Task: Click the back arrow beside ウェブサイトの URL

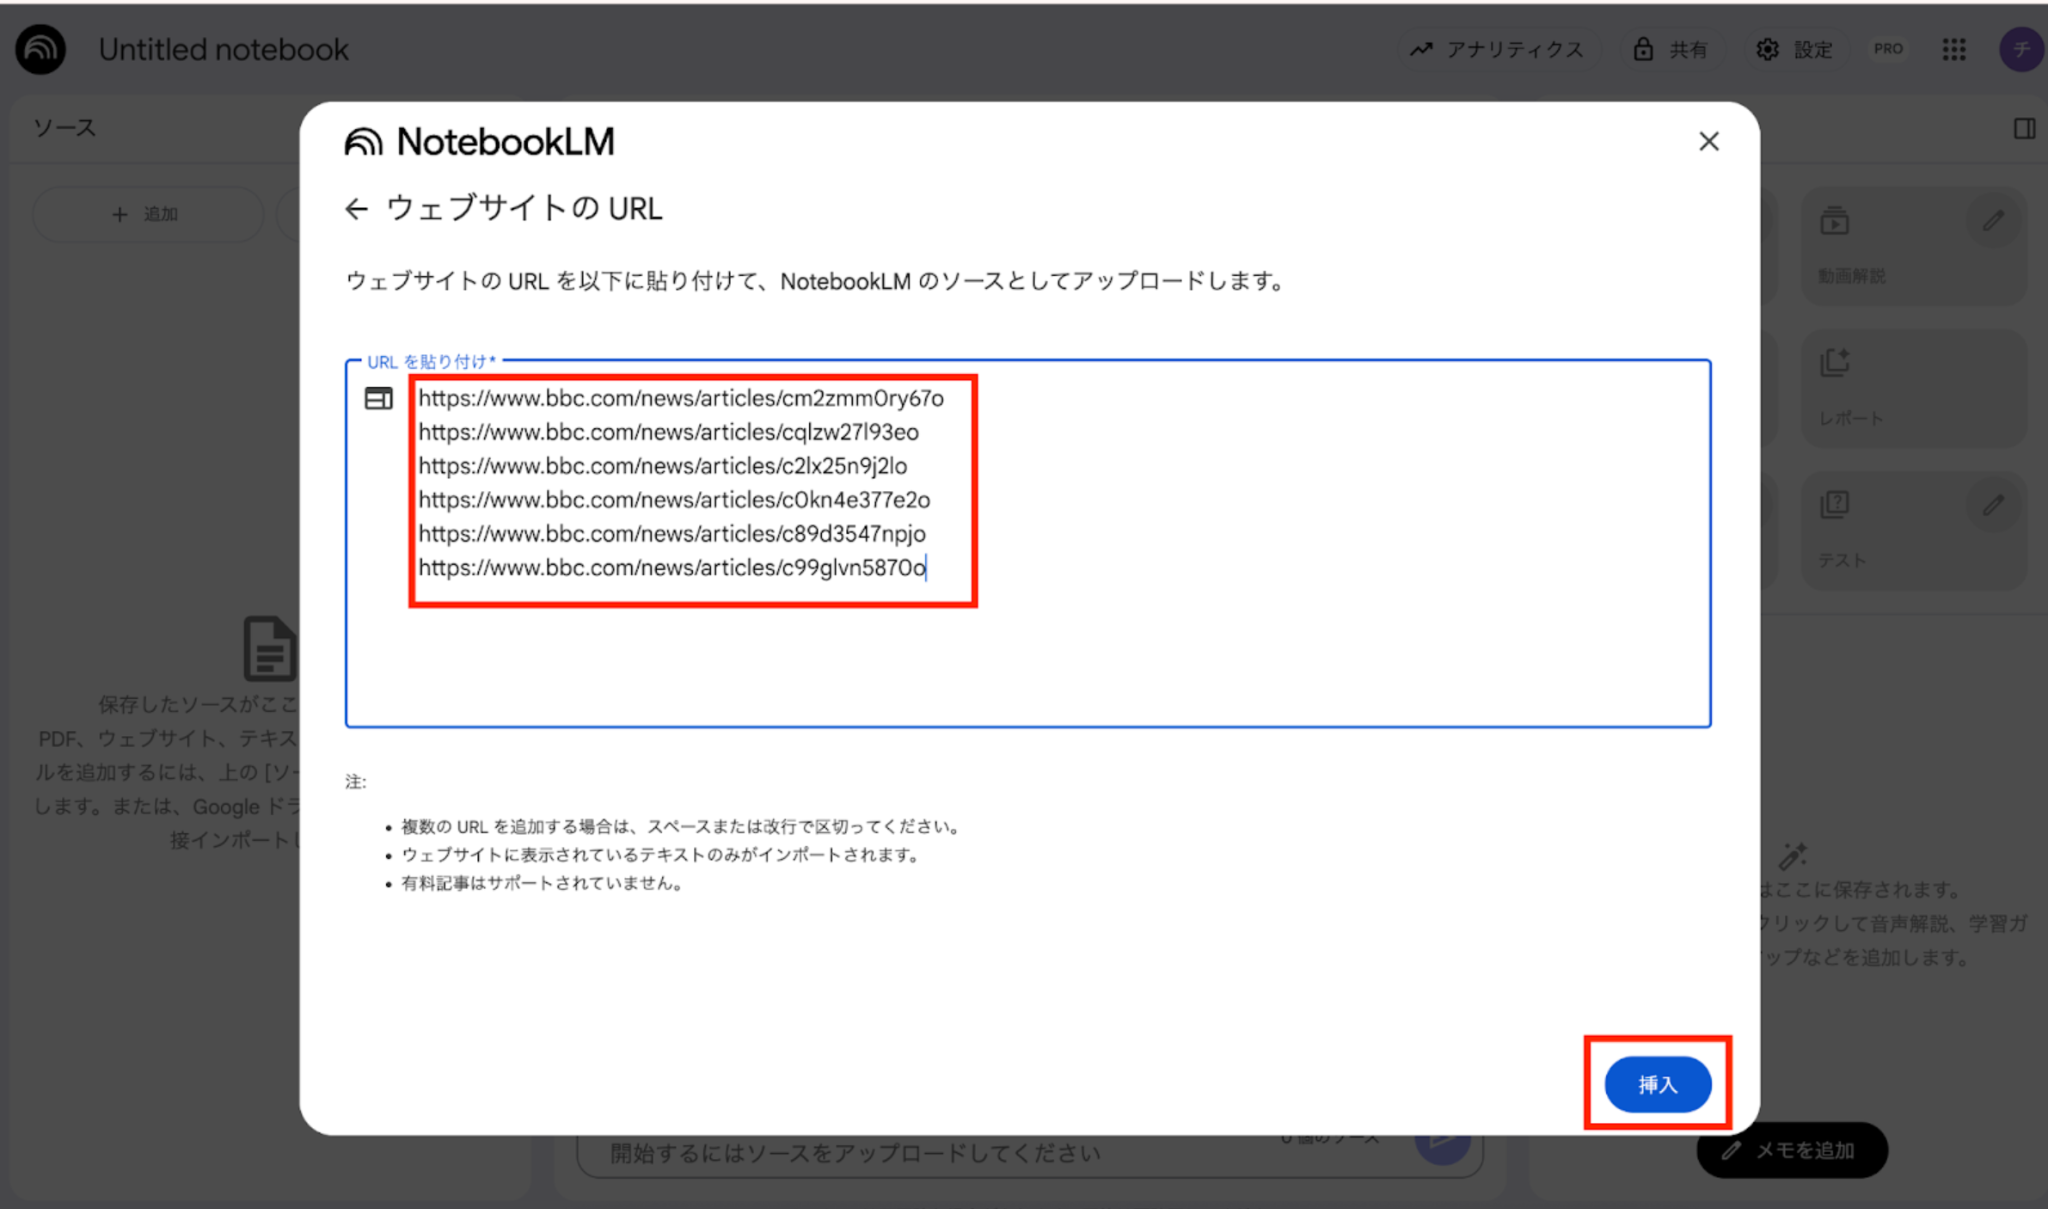Action: click(356, 209)
